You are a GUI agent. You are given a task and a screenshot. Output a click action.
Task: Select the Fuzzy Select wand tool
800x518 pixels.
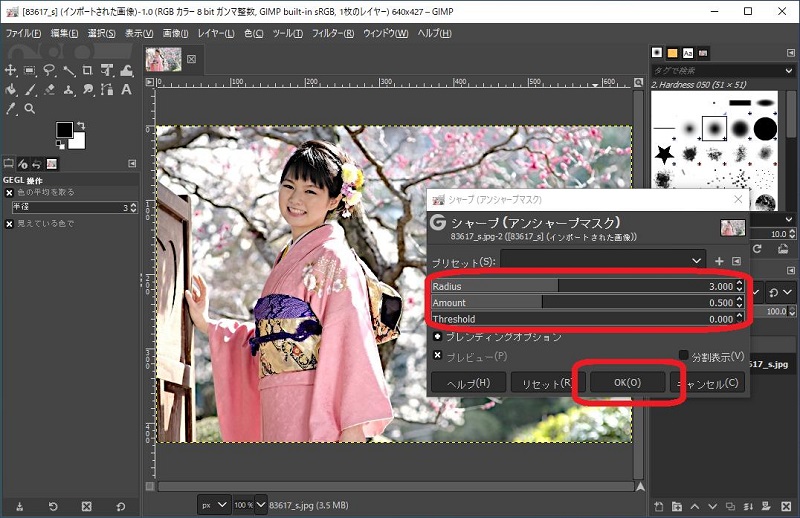click(x=69, y=71)
